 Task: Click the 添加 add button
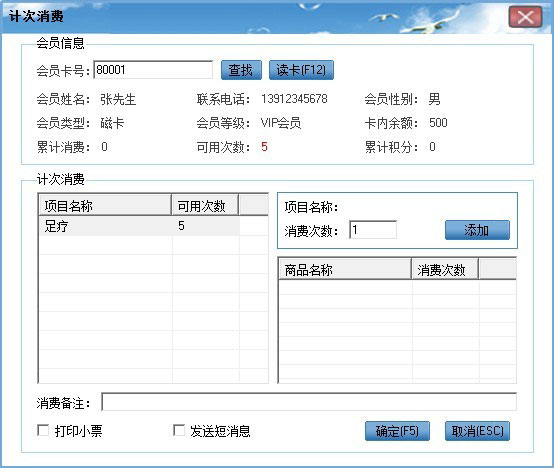tap(477, 230)
